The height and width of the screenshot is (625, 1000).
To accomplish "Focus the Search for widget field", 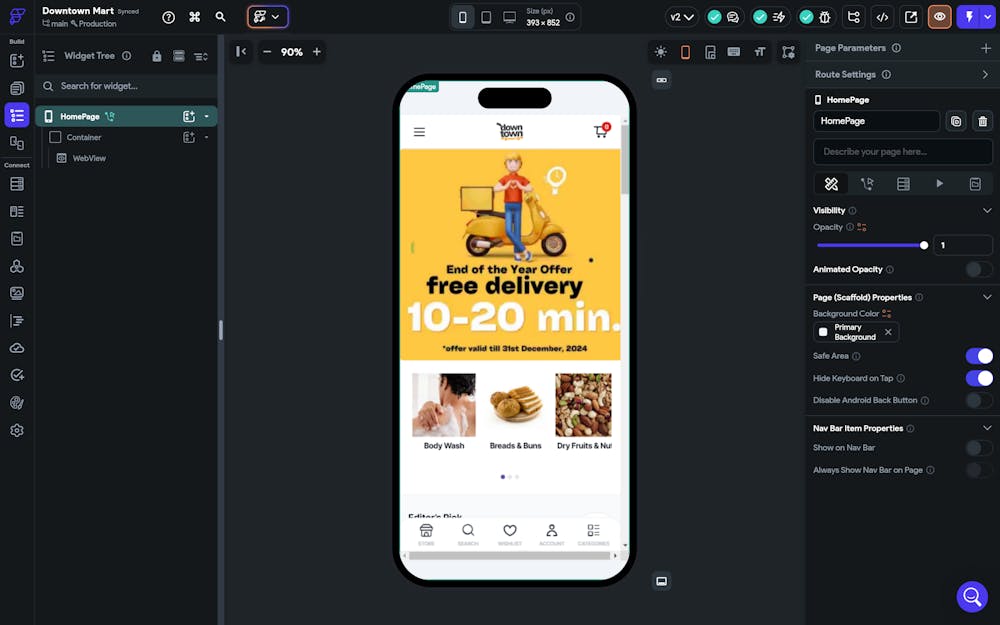I will (126, 86).
